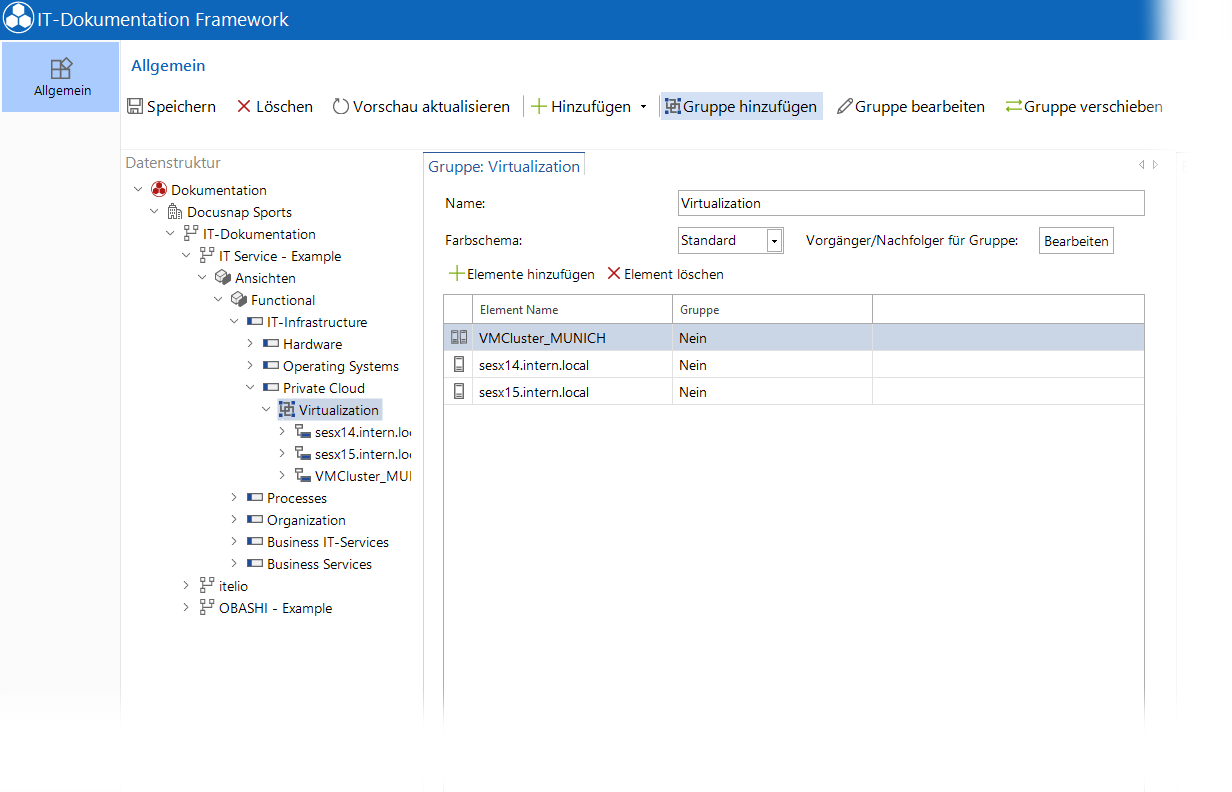Click the Löschen red X icon
This screenshot has height=792, width=1232.
(x=244, y=106)
